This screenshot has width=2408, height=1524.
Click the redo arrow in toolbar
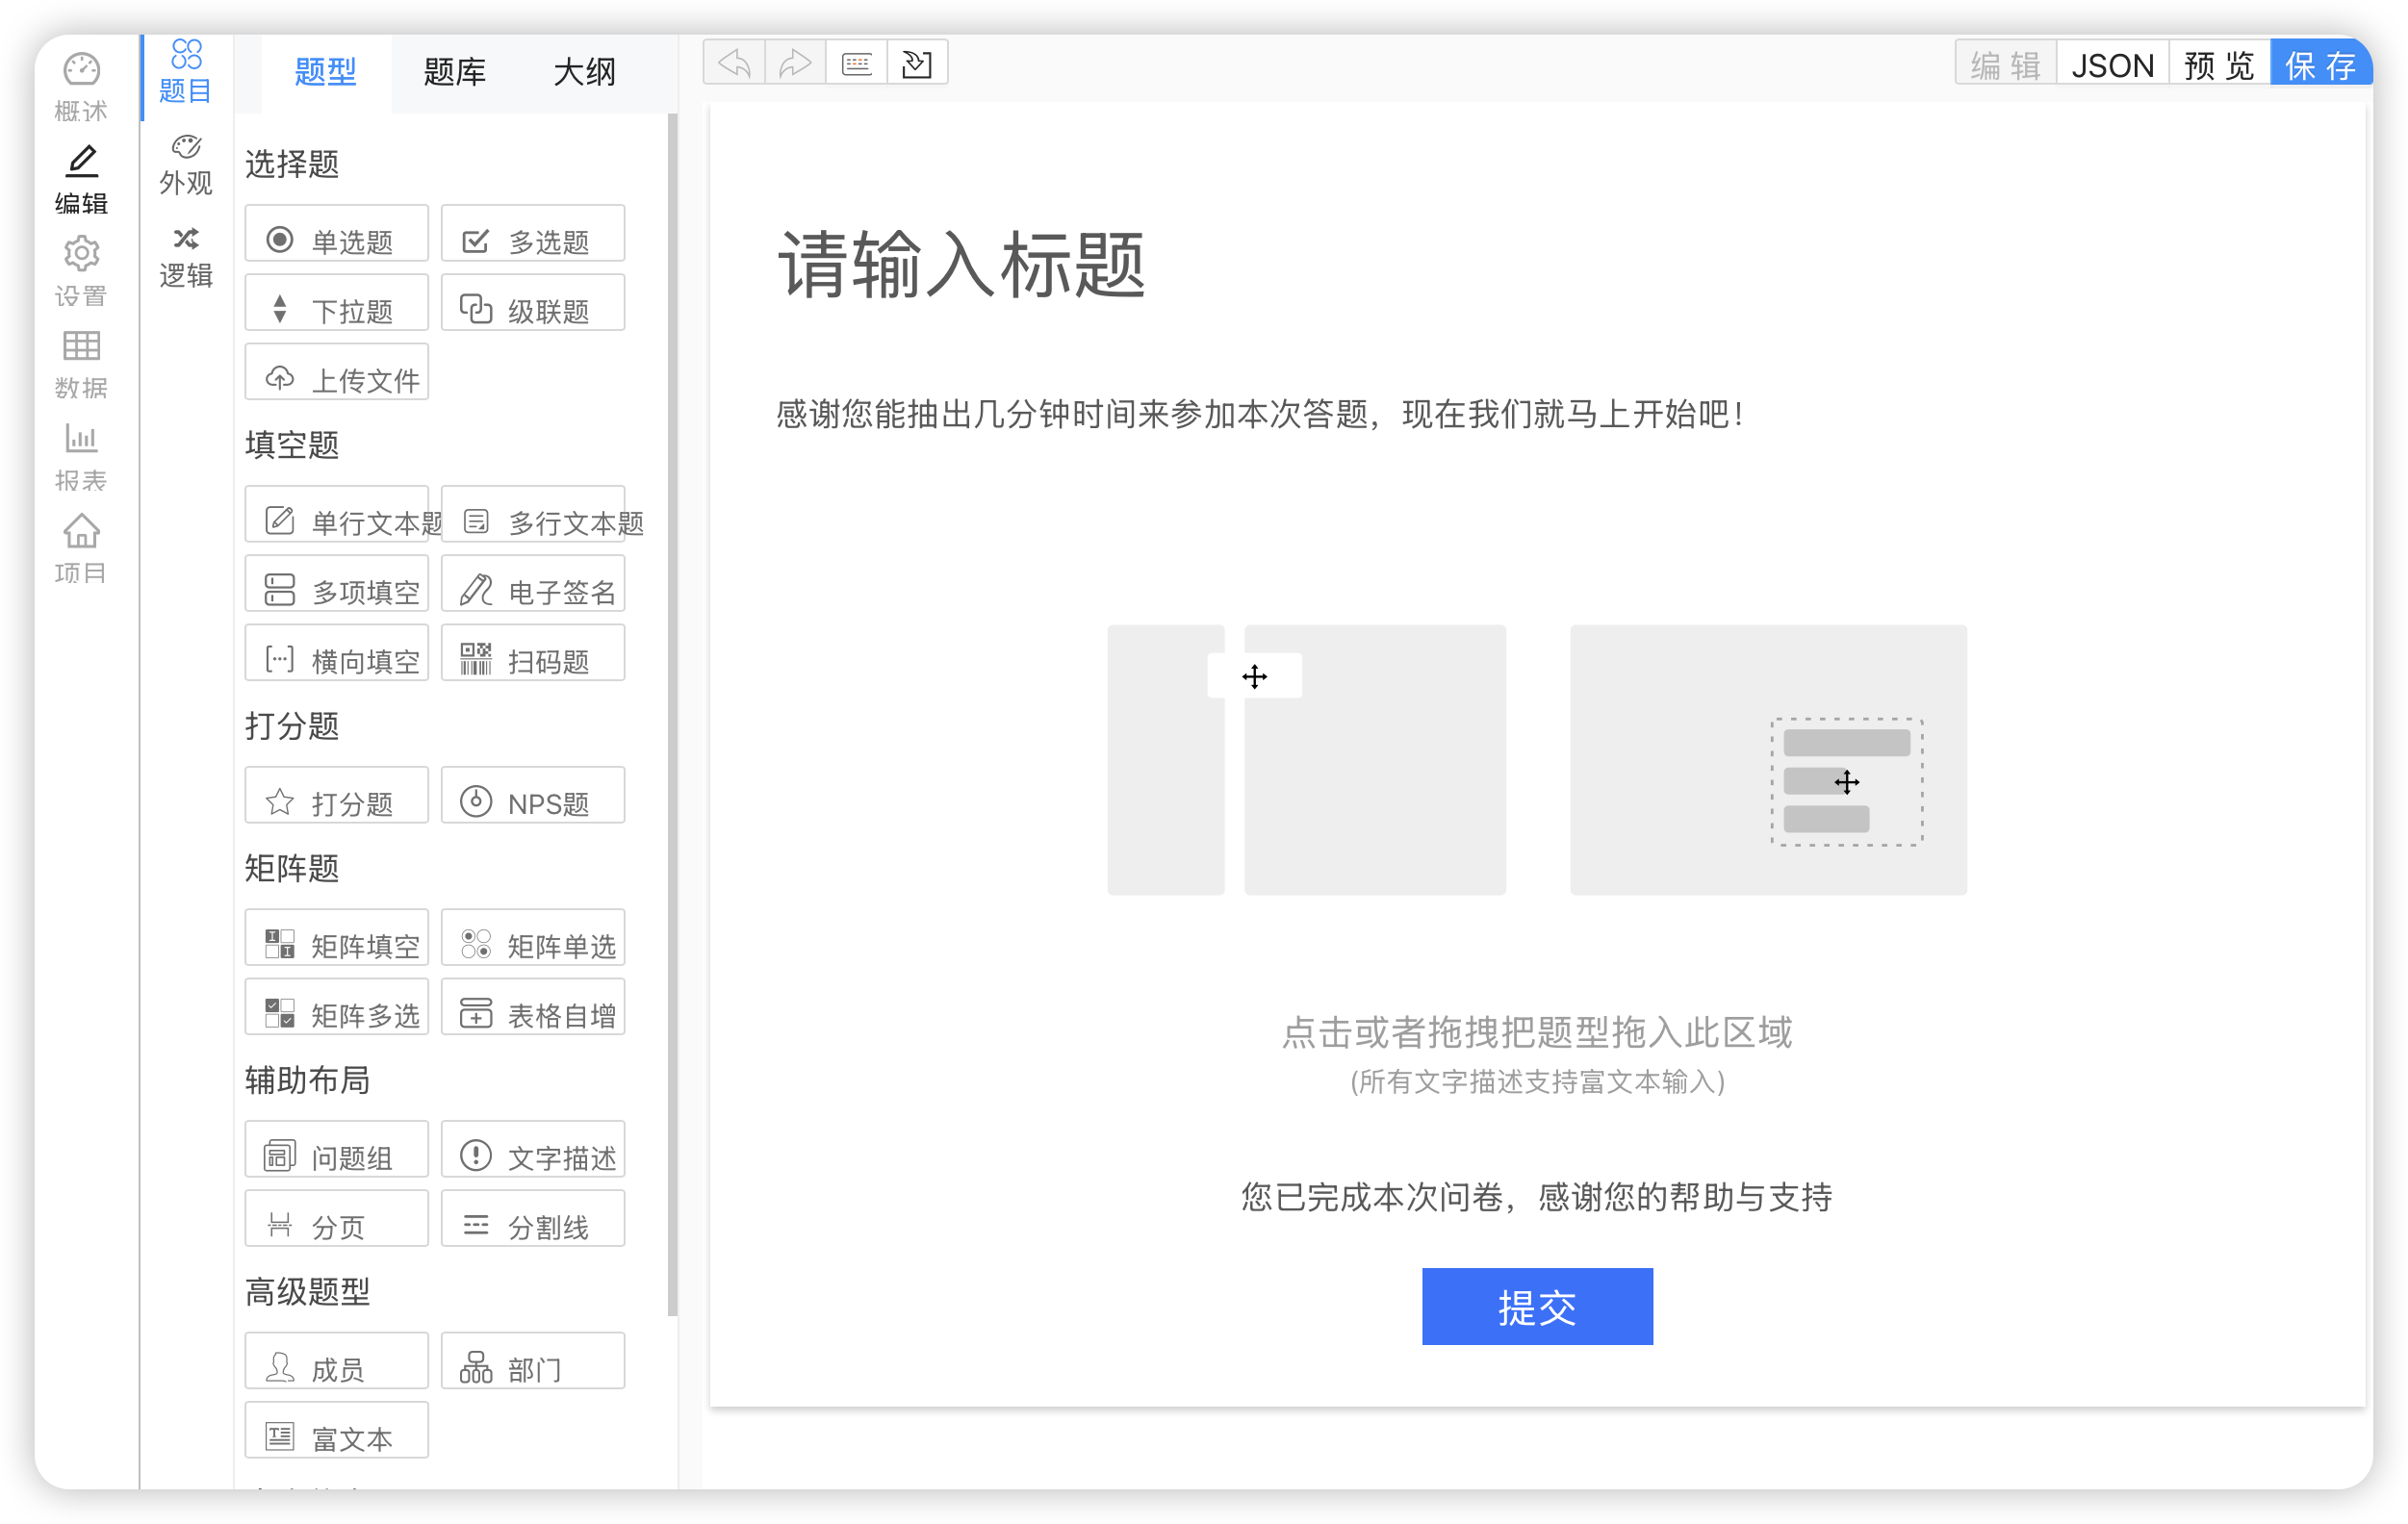click(x=795, y=64)
